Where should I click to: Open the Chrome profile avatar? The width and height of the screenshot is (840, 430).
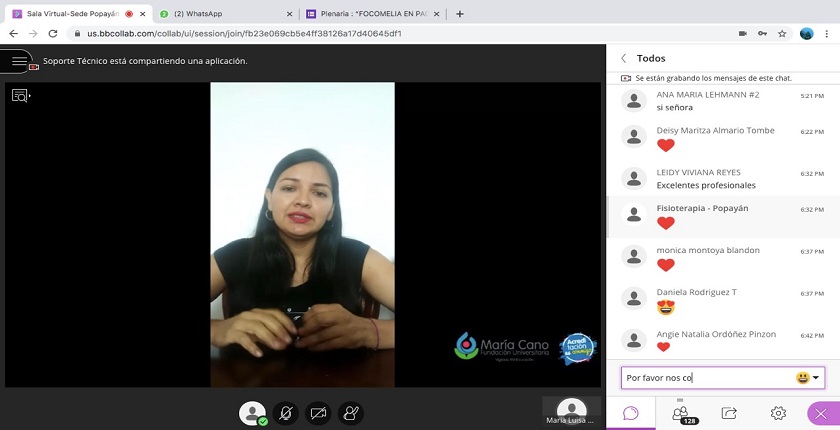click(x=806, y=33)
